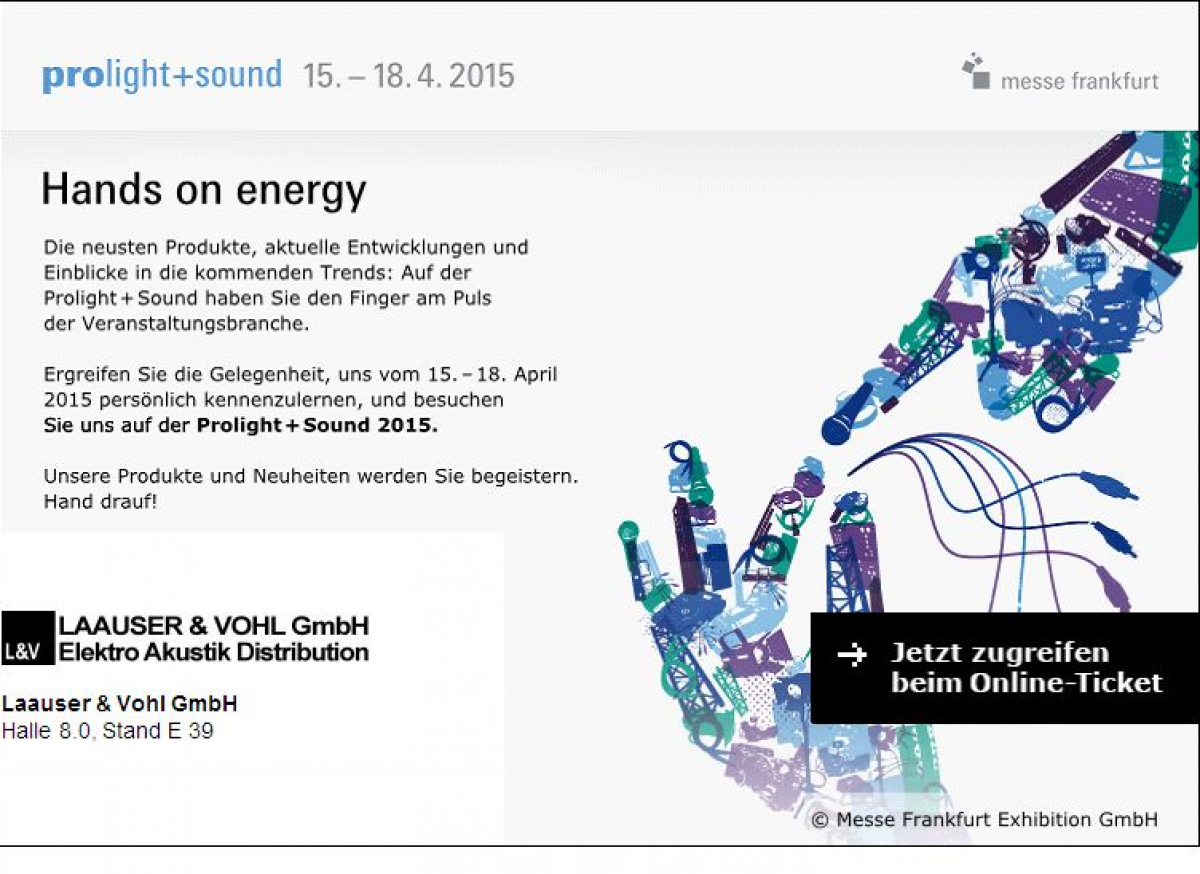Click the 15. – 18. 4. 2015 date
Viewport: 1200px width, 874px height.
pos(409,76)
